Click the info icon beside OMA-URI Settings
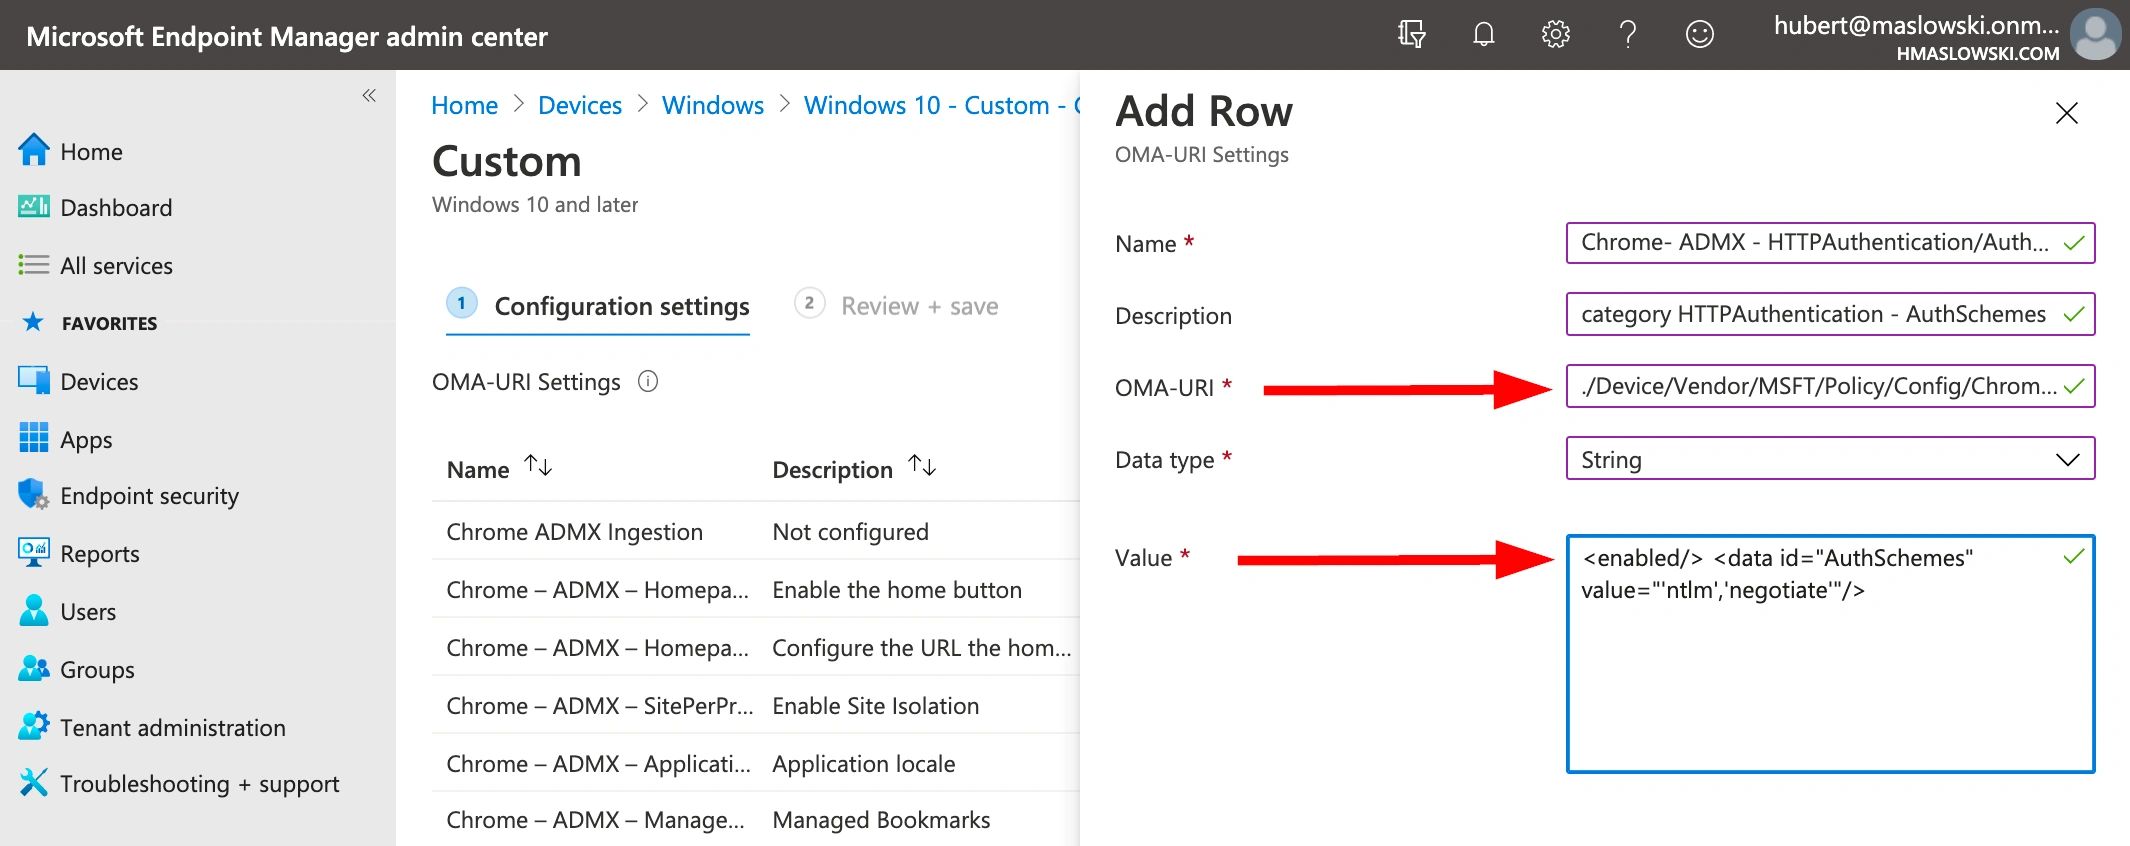This screenshot has width=2130, height=846. click(648, 382)
